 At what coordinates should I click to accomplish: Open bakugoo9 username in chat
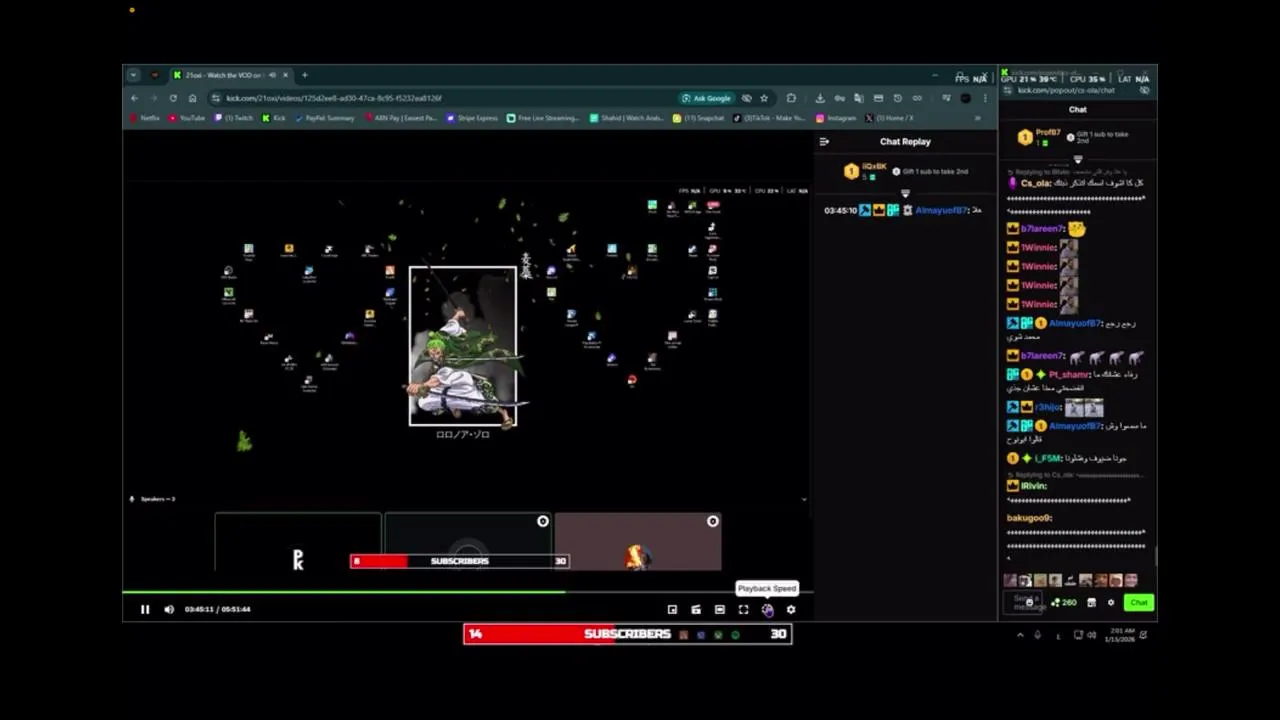click(1029, 518)
